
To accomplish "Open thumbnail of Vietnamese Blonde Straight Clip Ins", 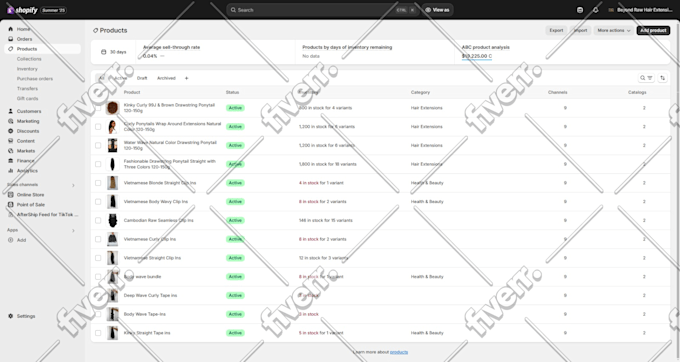I will coord(112,183).
